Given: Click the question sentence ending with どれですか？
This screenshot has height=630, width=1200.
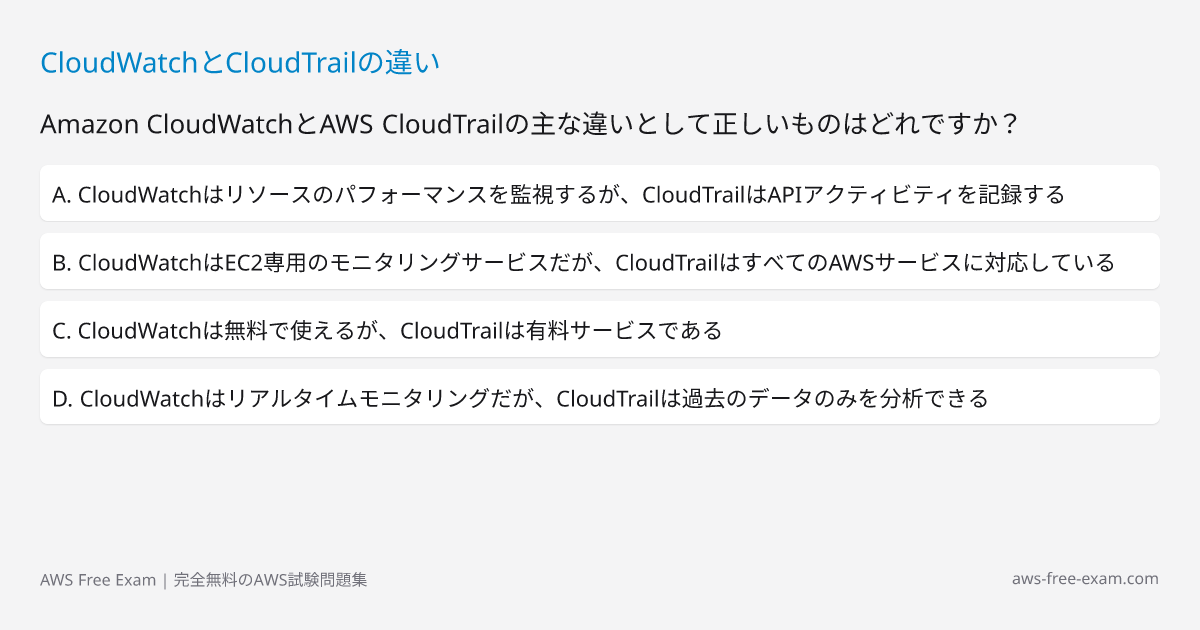Looking at the screenshot, I should (x=530, y=124).
